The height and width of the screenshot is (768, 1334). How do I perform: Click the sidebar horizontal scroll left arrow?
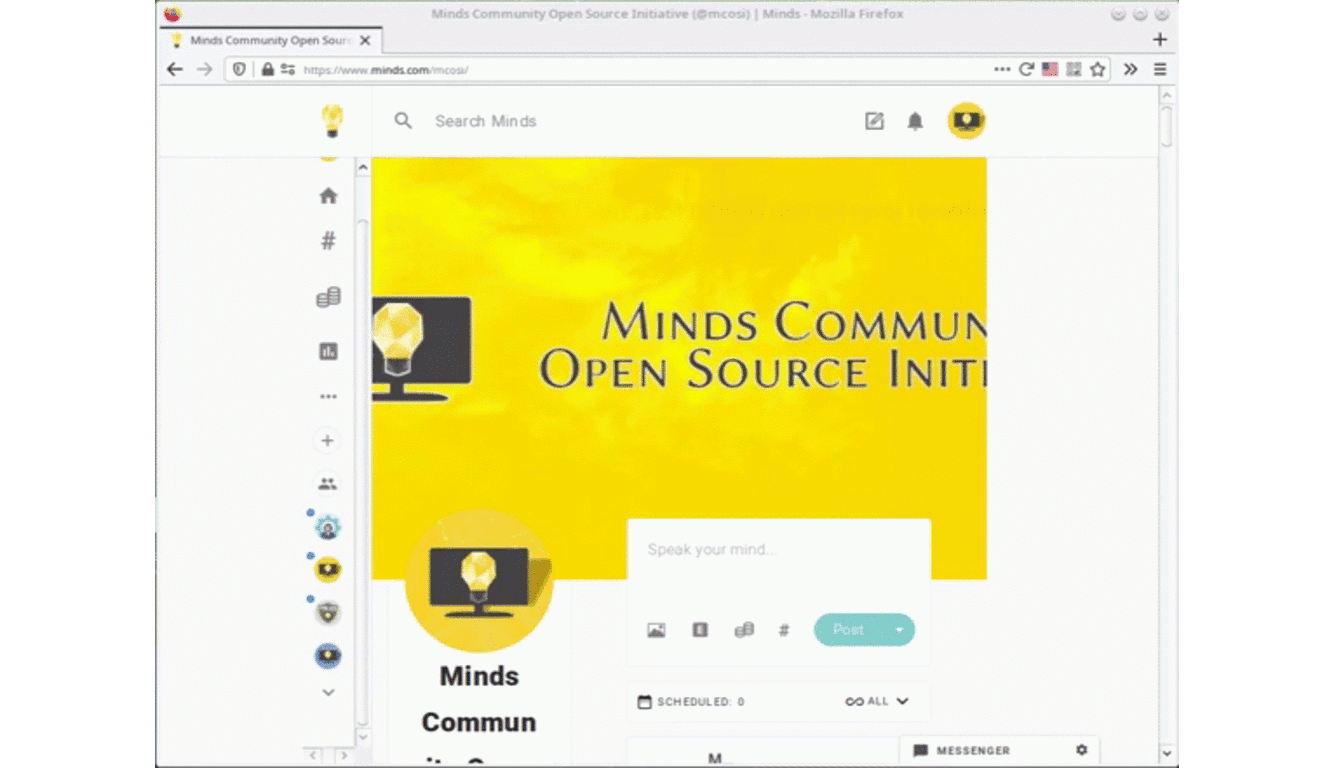pyautogui.click(x=313, y=755)
